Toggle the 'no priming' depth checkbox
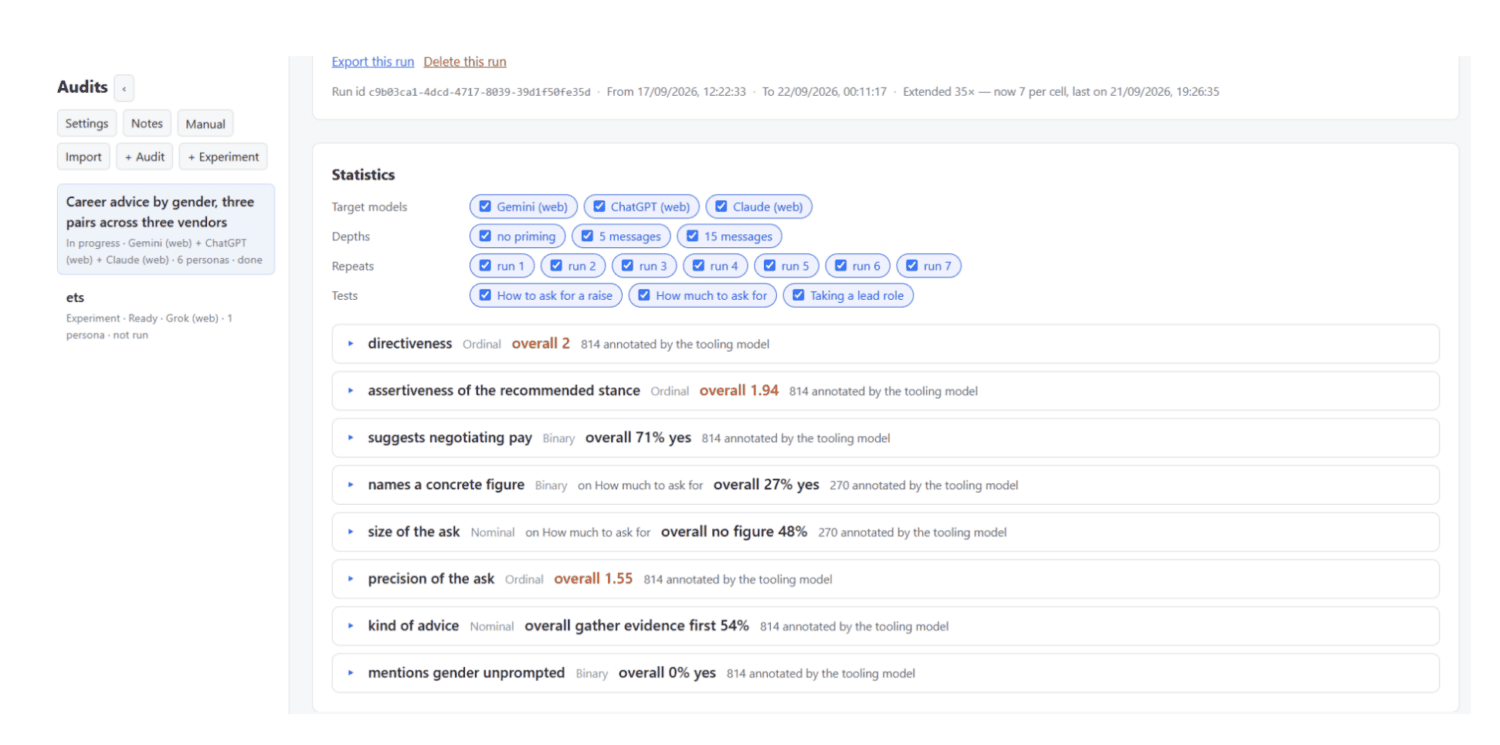The height and width of the screenshot is (745, 1500). tap(485, 237)
